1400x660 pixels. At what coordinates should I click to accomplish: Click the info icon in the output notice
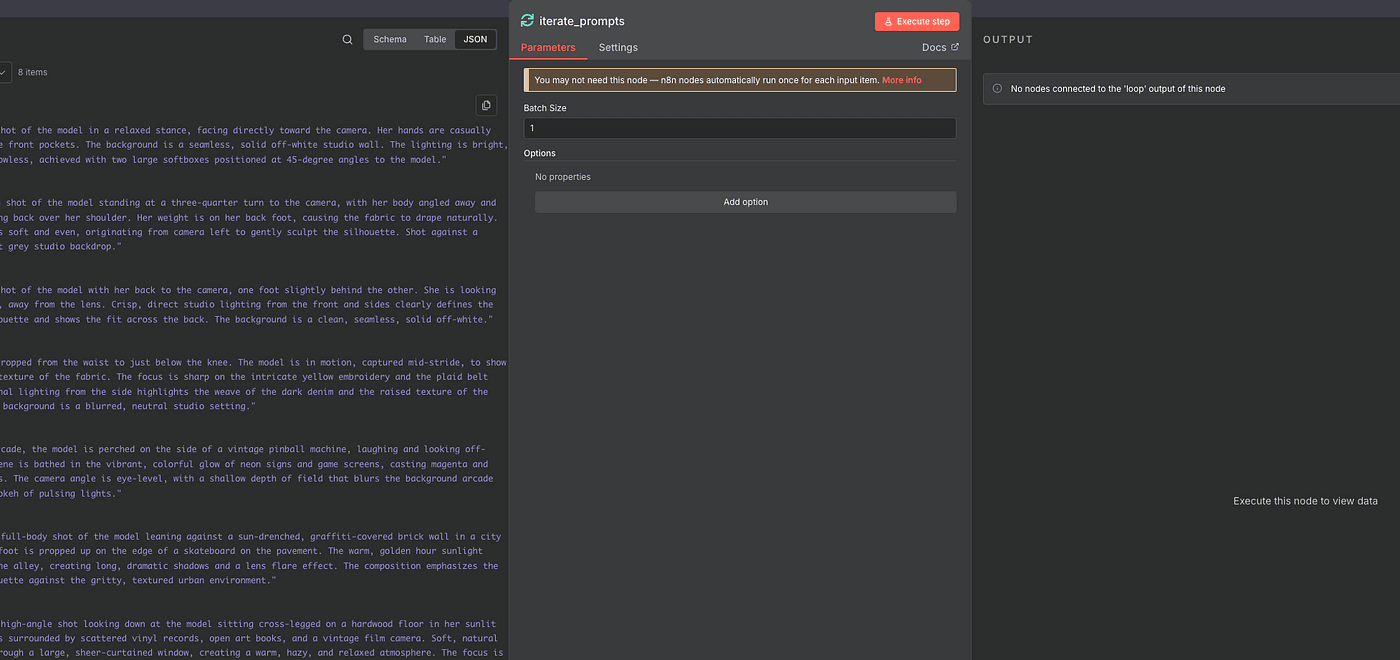(x=997, y=89)
